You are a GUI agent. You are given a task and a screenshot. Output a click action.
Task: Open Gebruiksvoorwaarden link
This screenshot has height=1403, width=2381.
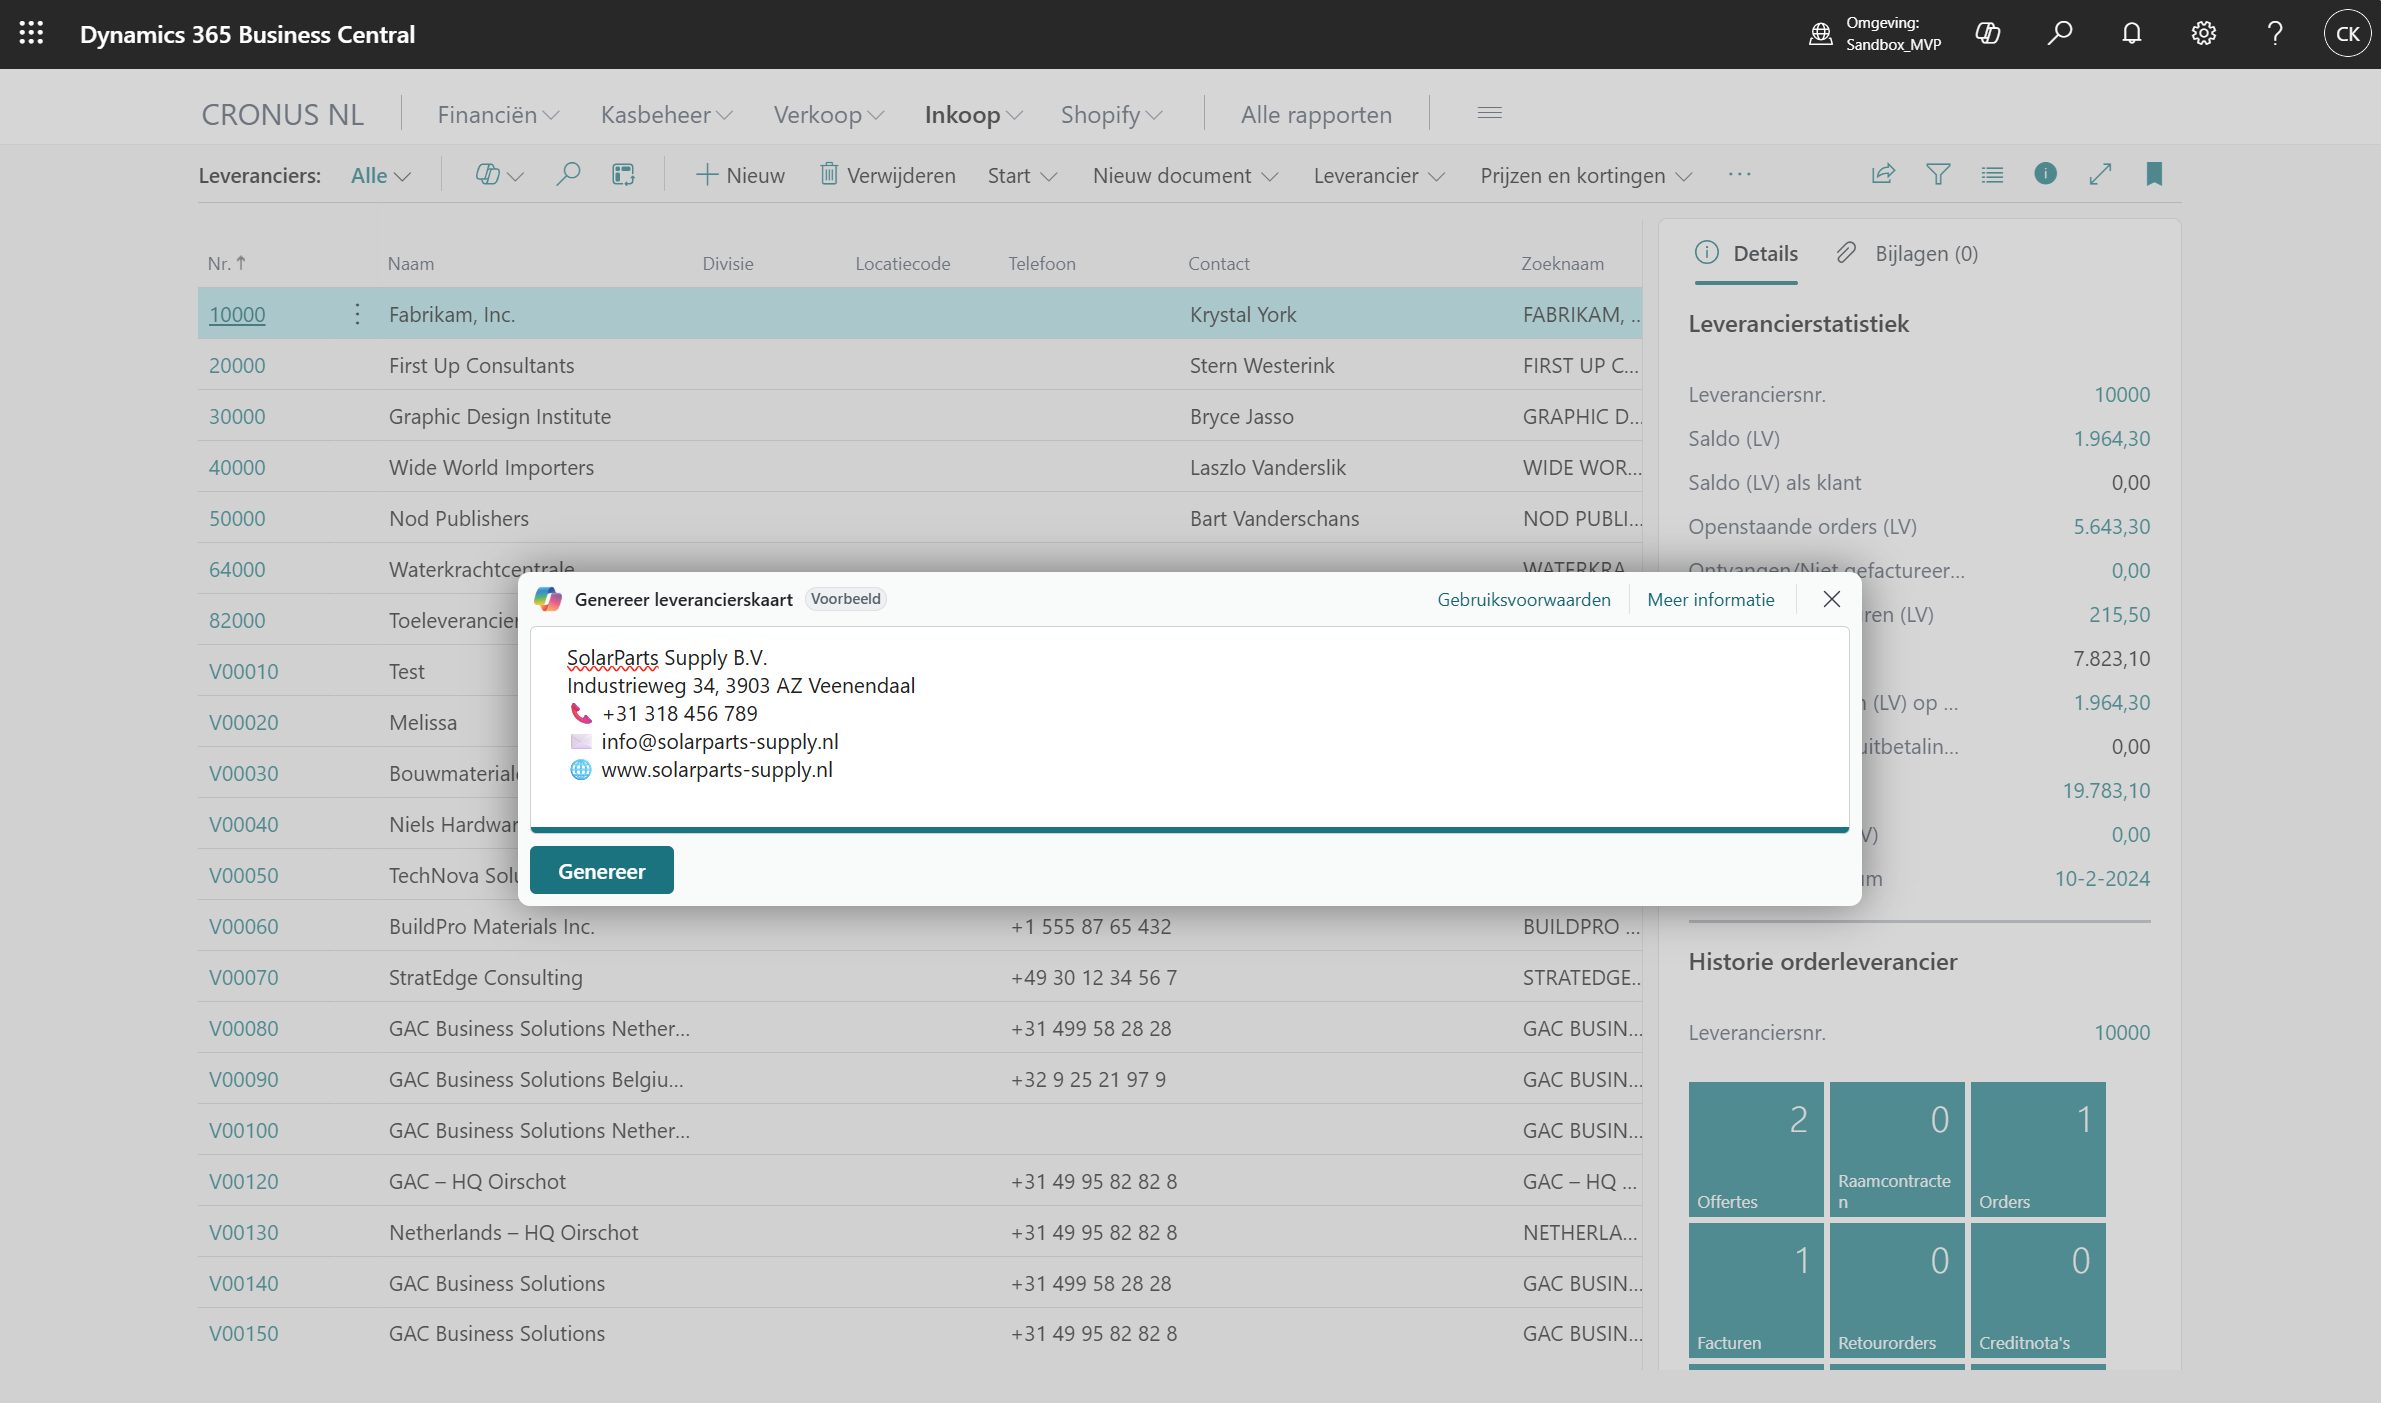1523,600
